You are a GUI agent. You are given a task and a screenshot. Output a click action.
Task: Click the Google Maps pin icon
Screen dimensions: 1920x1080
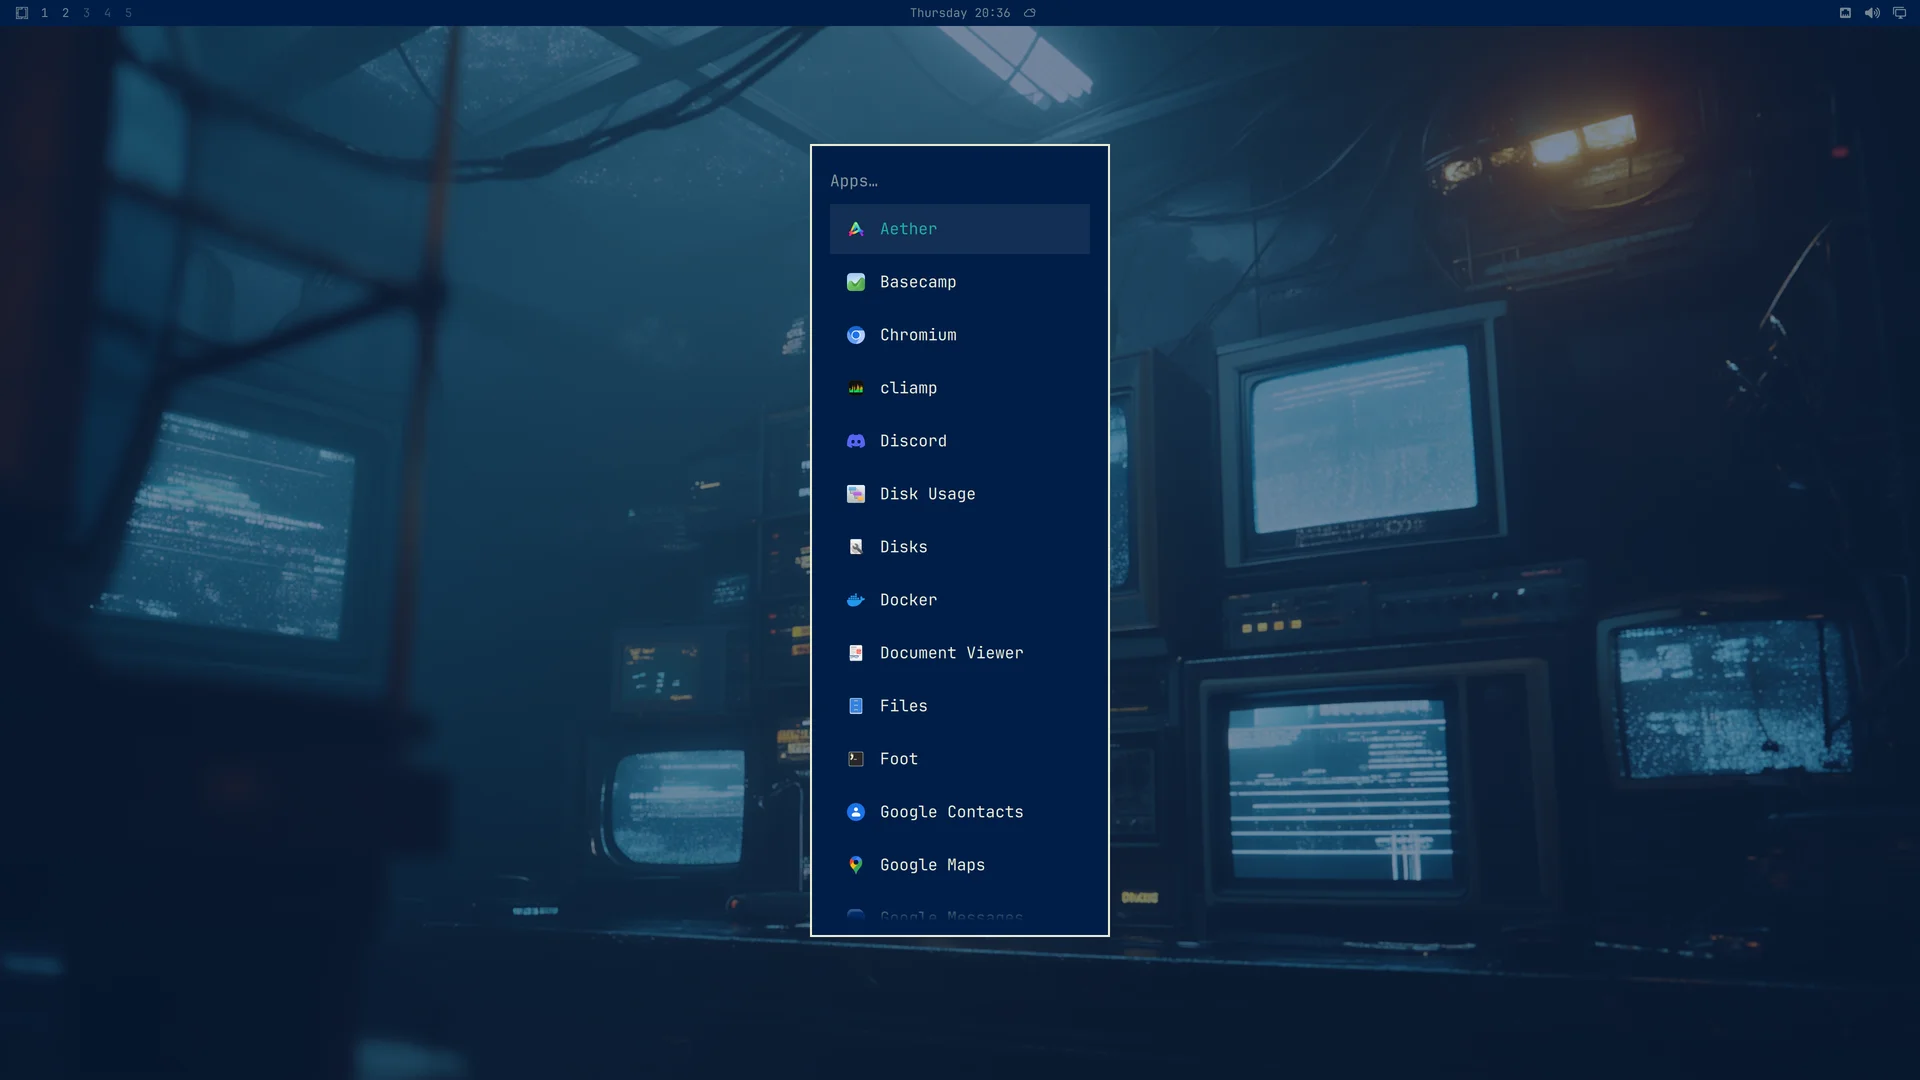856,865
